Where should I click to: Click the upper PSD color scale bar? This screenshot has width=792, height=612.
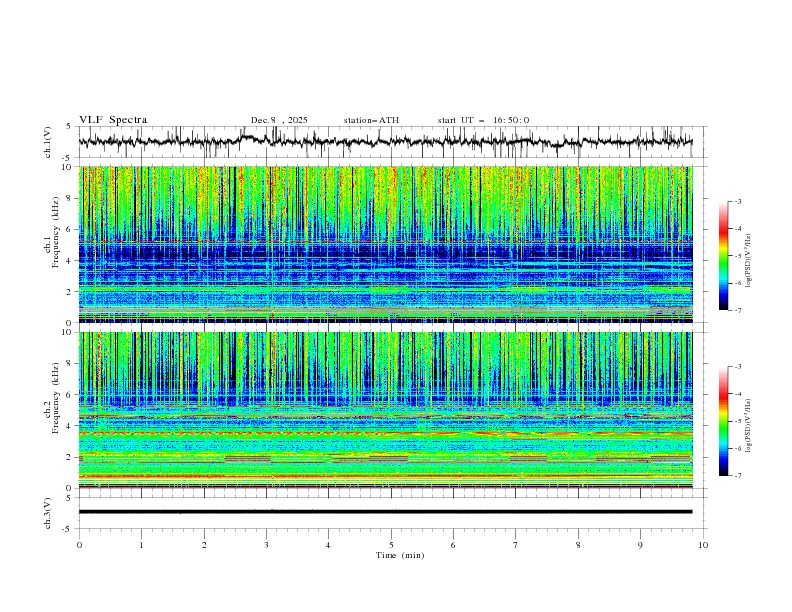coord(723,255)
